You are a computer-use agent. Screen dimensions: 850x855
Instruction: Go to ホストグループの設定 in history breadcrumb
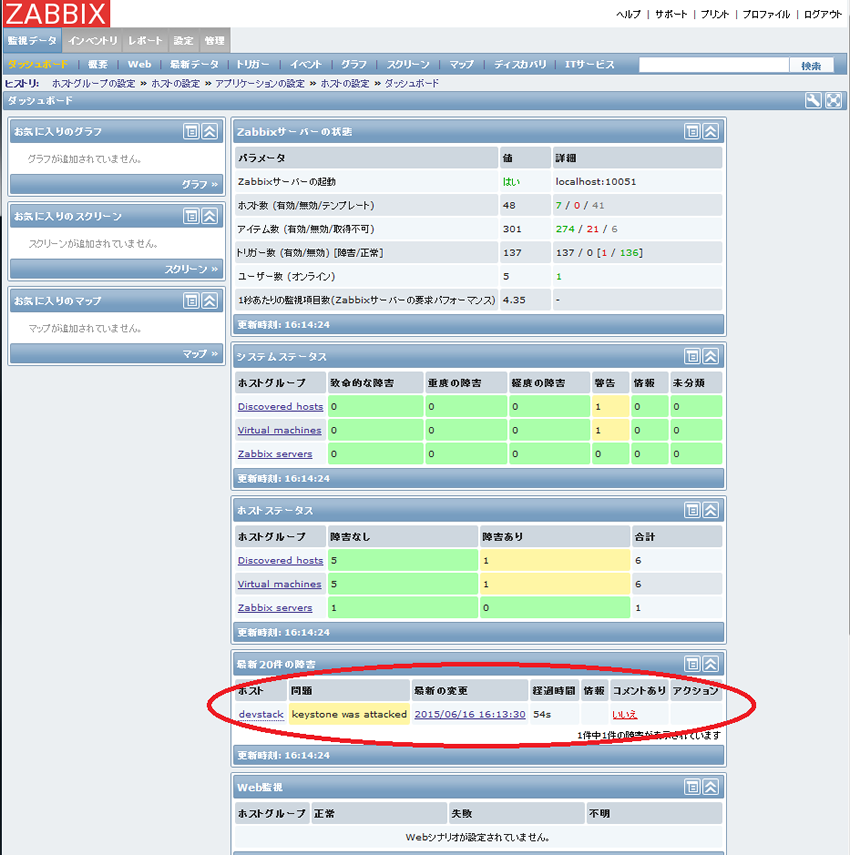point(93,83)
